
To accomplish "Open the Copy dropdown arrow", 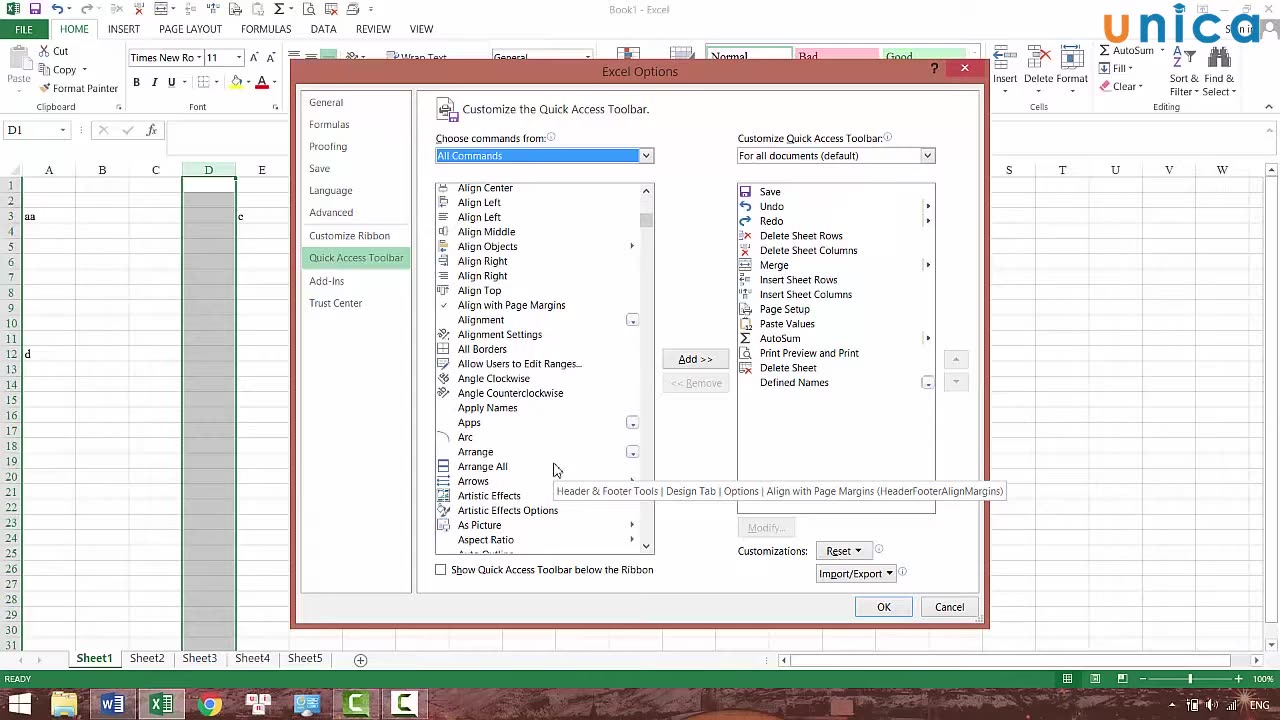I will click(x=84, y=70).
